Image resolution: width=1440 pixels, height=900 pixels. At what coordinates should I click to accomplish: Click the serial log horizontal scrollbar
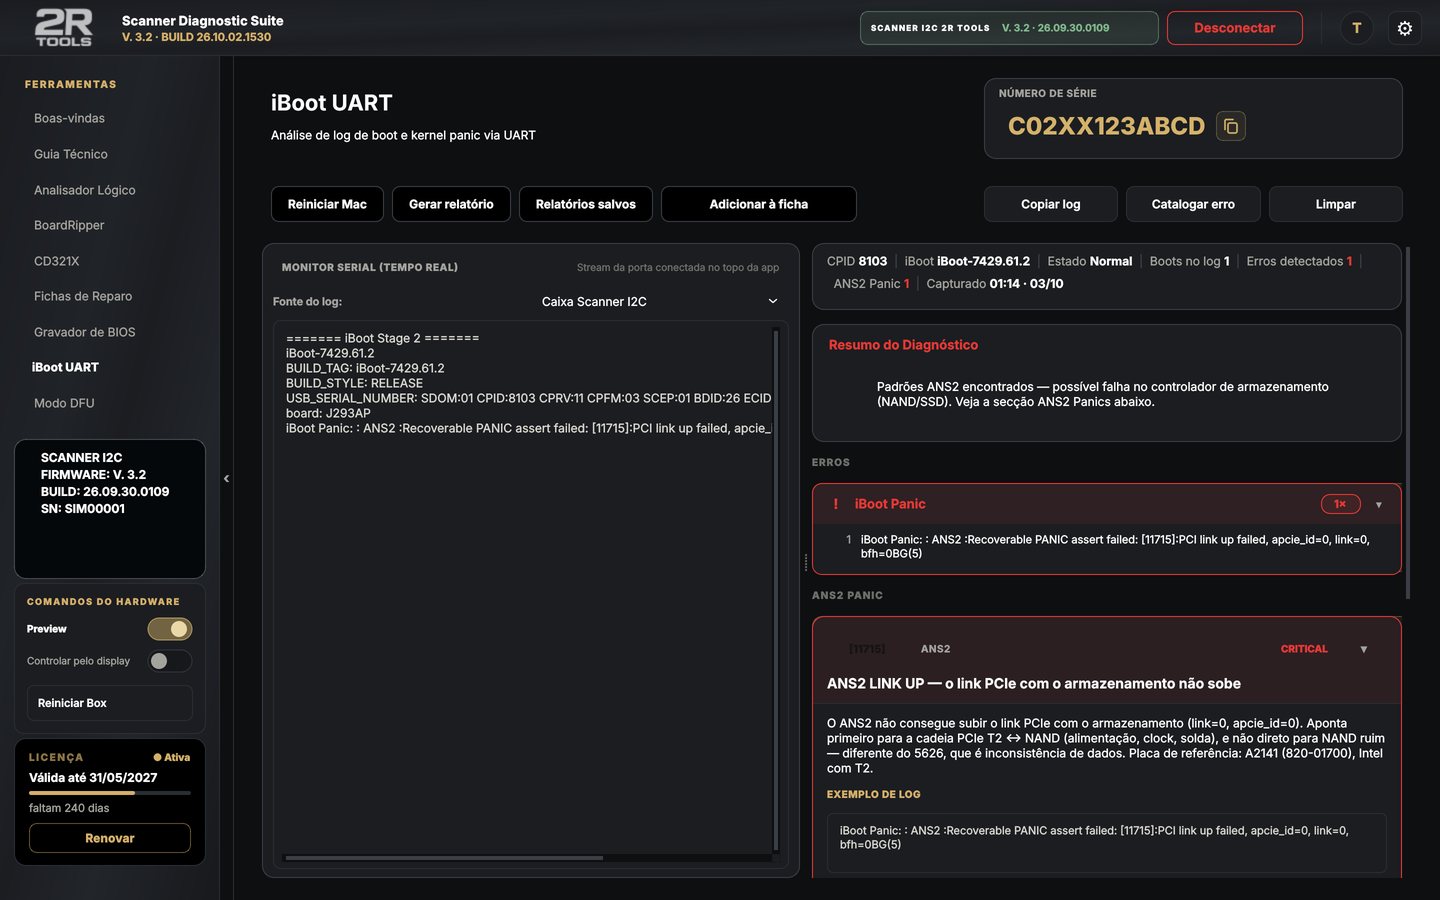coord(444,858)
